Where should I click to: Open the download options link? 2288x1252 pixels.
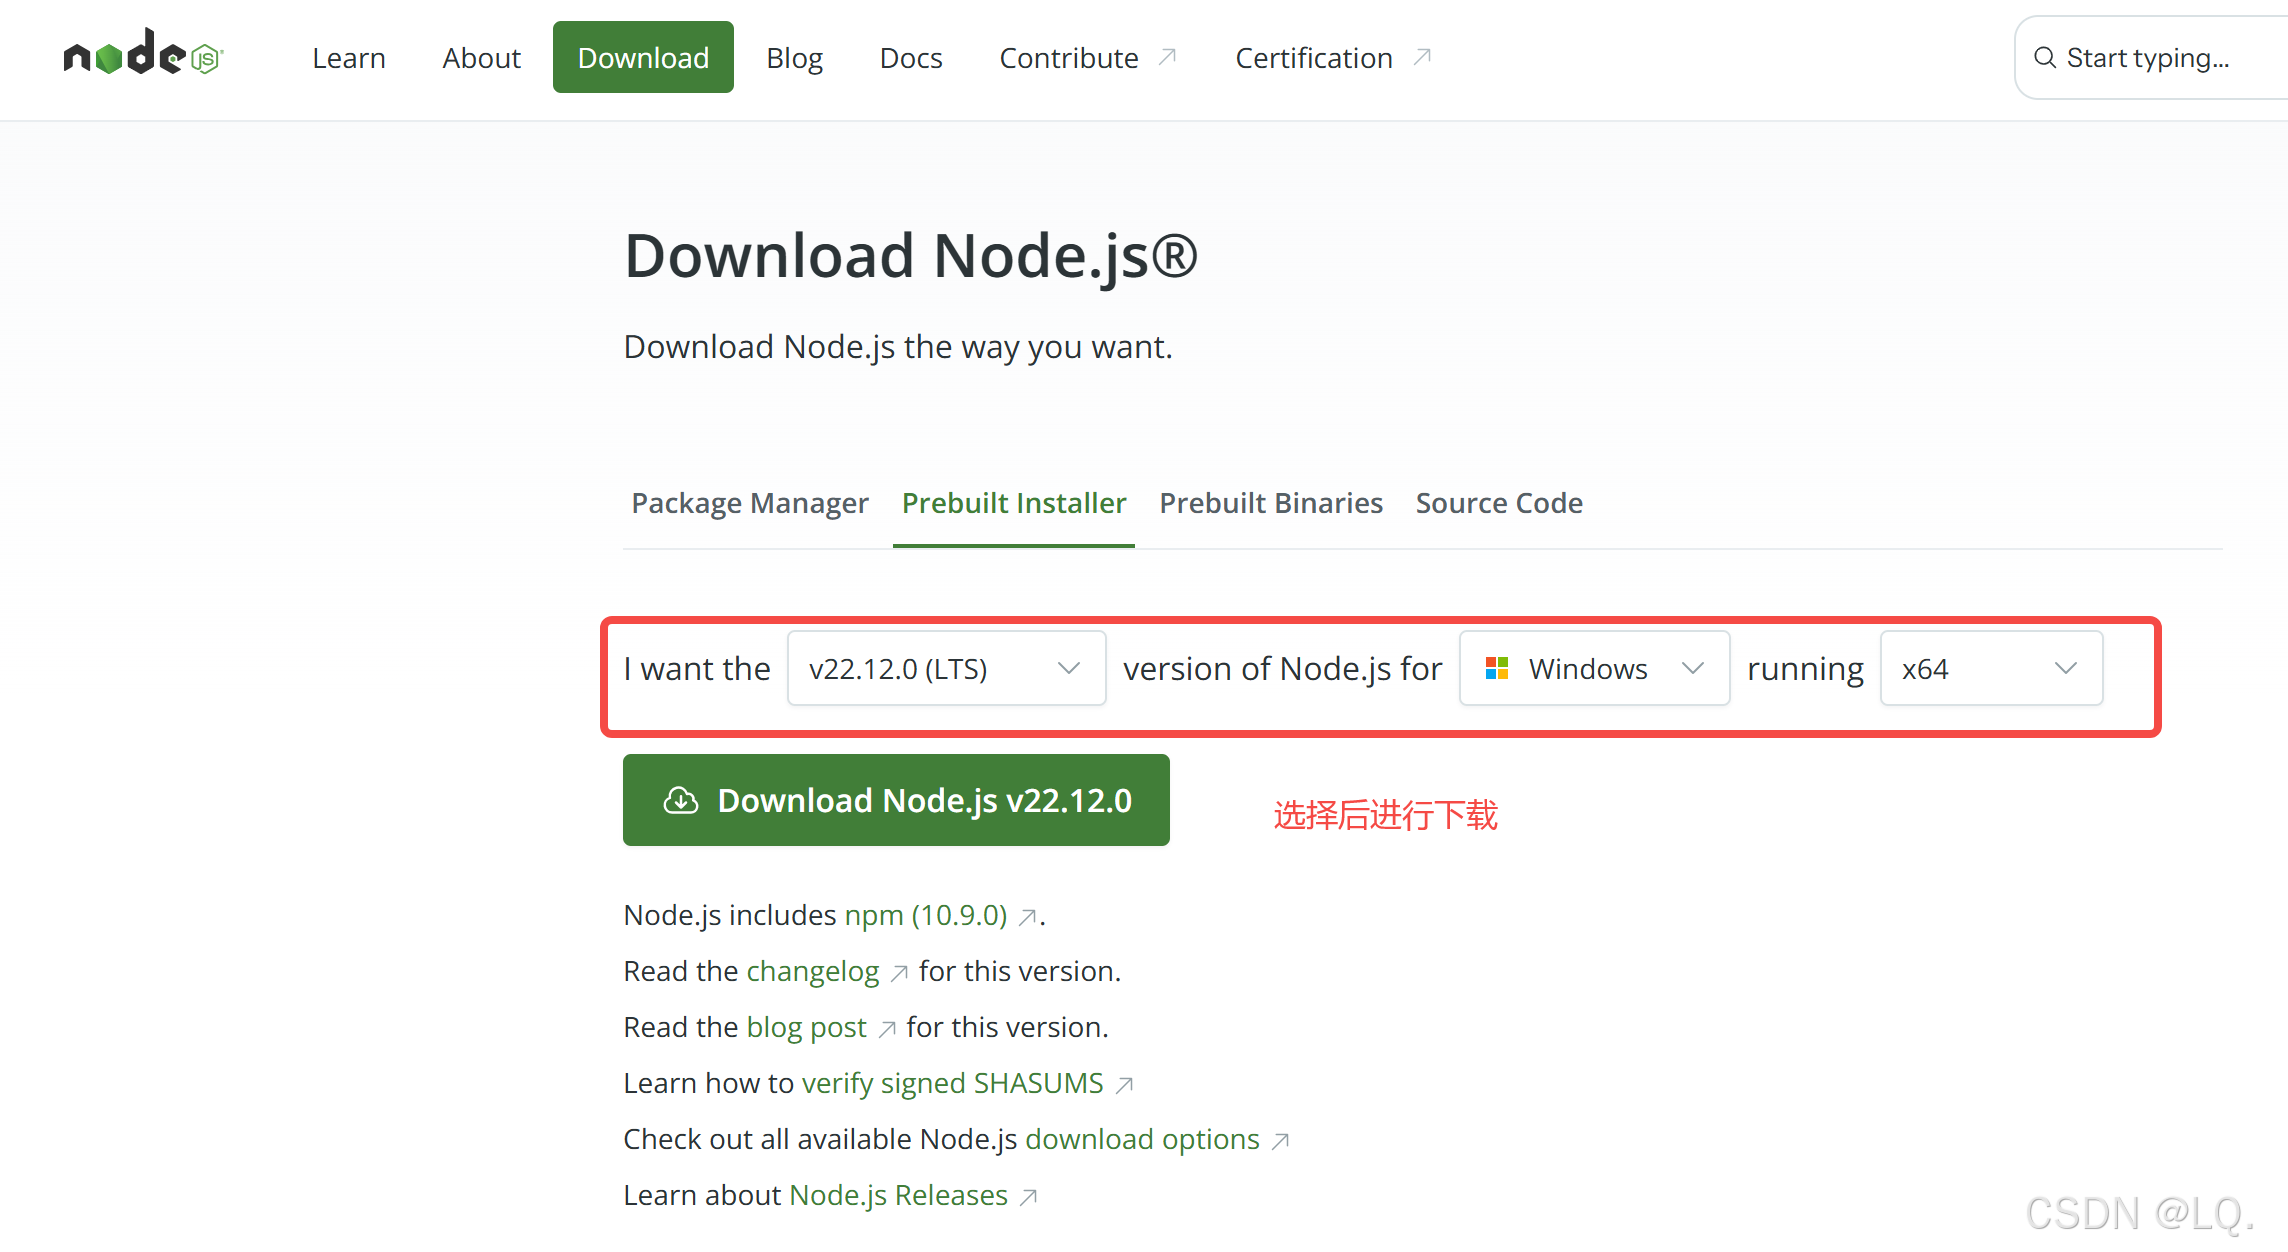(1142, 1139)
